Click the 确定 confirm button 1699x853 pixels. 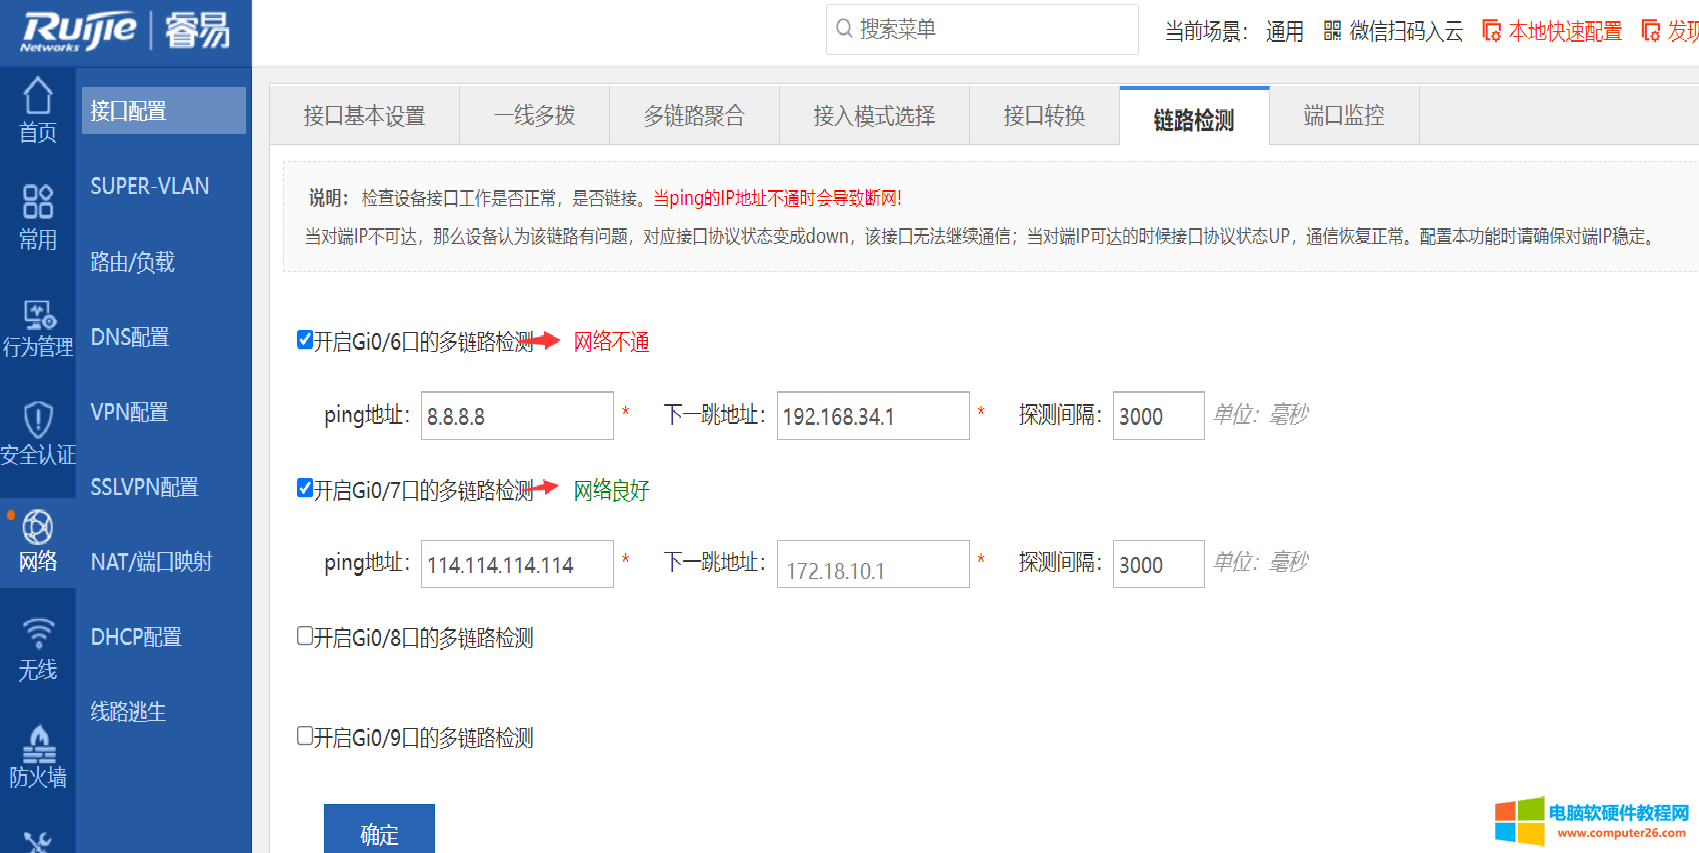[x=379, y=829]
